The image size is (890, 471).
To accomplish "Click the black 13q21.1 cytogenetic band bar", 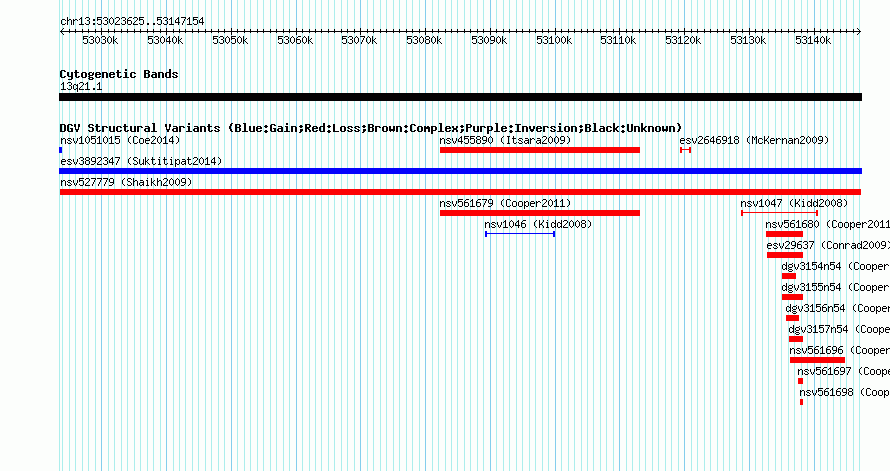I will (460, 97).
